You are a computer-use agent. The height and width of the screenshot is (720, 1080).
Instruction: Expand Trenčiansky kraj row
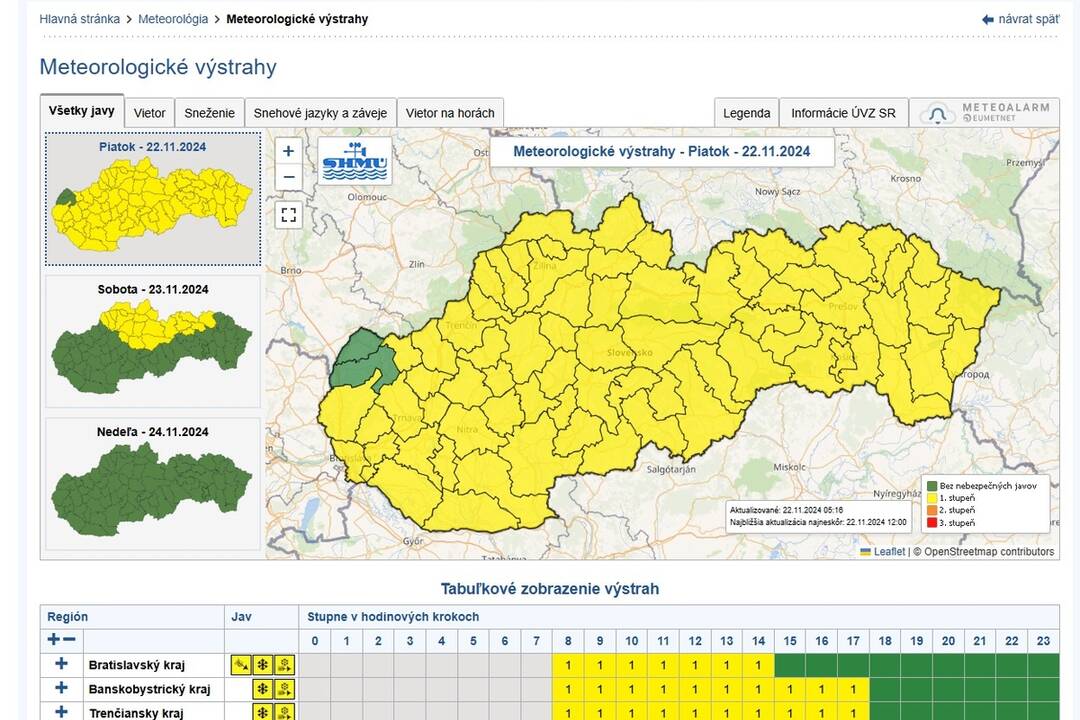pos(61,713)
